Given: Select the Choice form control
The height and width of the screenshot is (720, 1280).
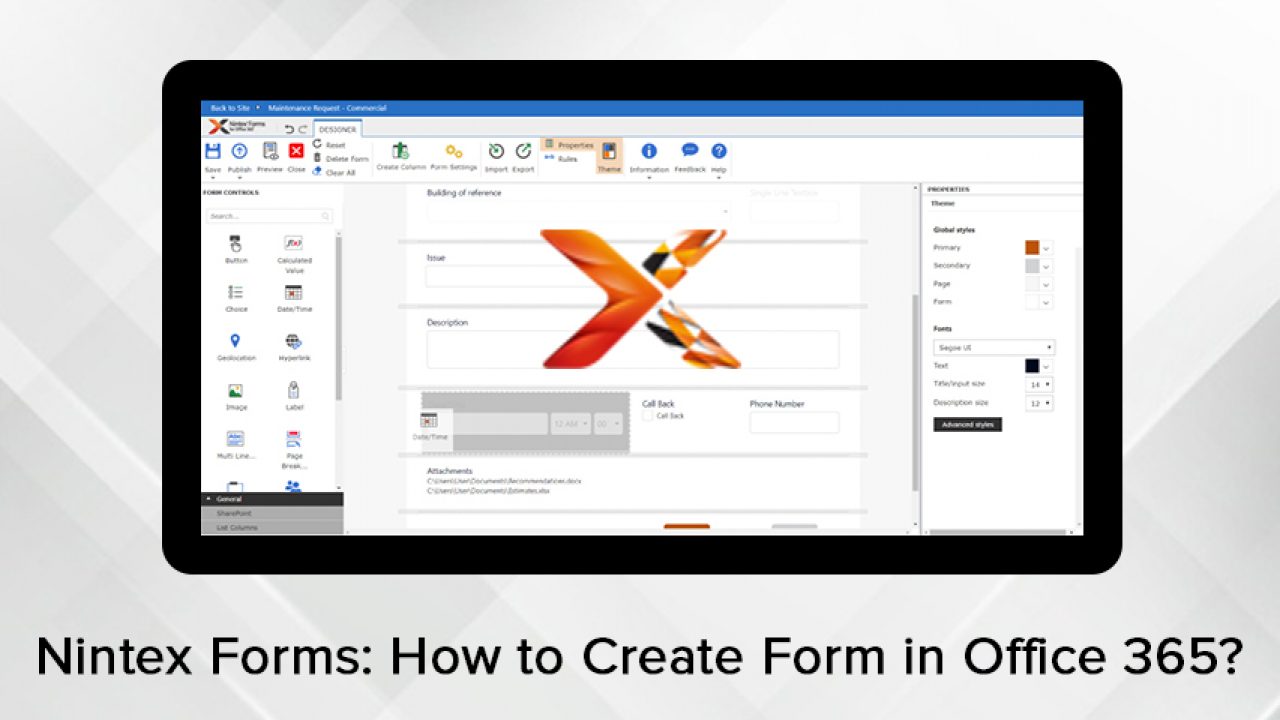Looking at the screenshot, I should [x=236, y=298].
